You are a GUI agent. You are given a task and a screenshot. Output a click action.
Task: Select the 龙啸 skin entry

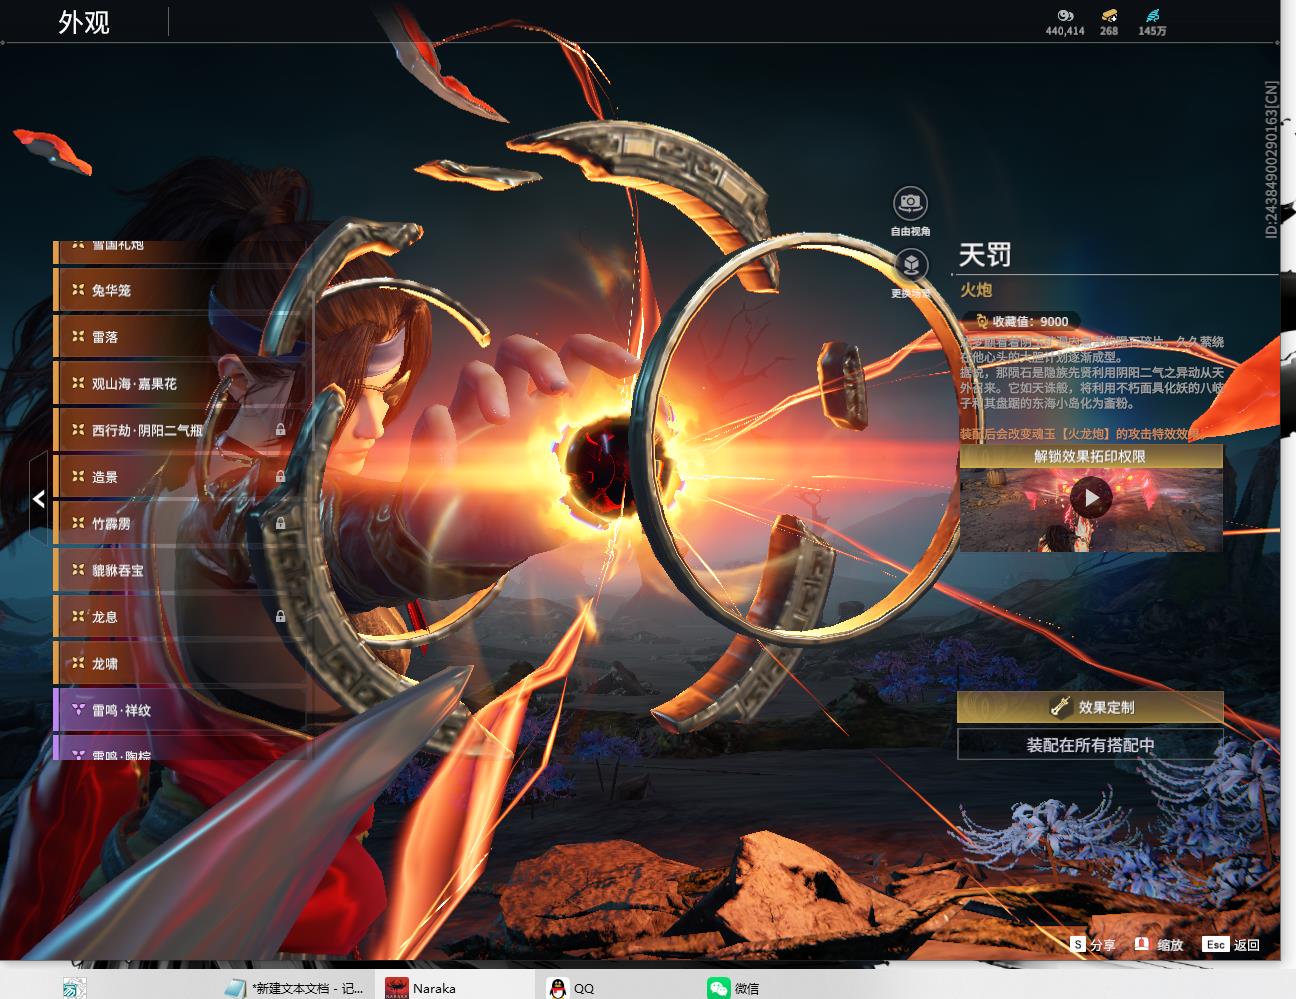[x=182, y=664]
